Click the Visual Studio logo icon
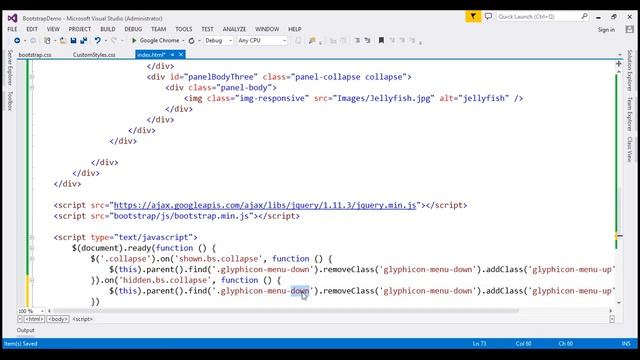Viewport: 640px width, 360px height. pos(12,18)
